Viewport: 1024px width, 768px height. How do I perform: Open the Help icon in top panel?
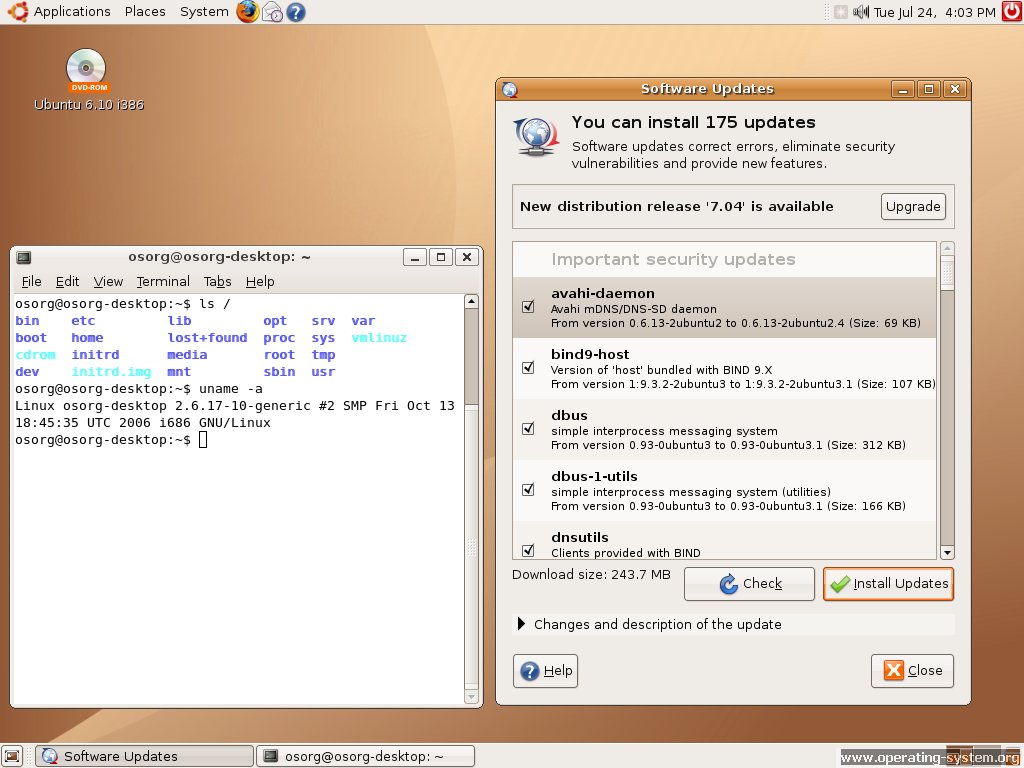(296, 12)
